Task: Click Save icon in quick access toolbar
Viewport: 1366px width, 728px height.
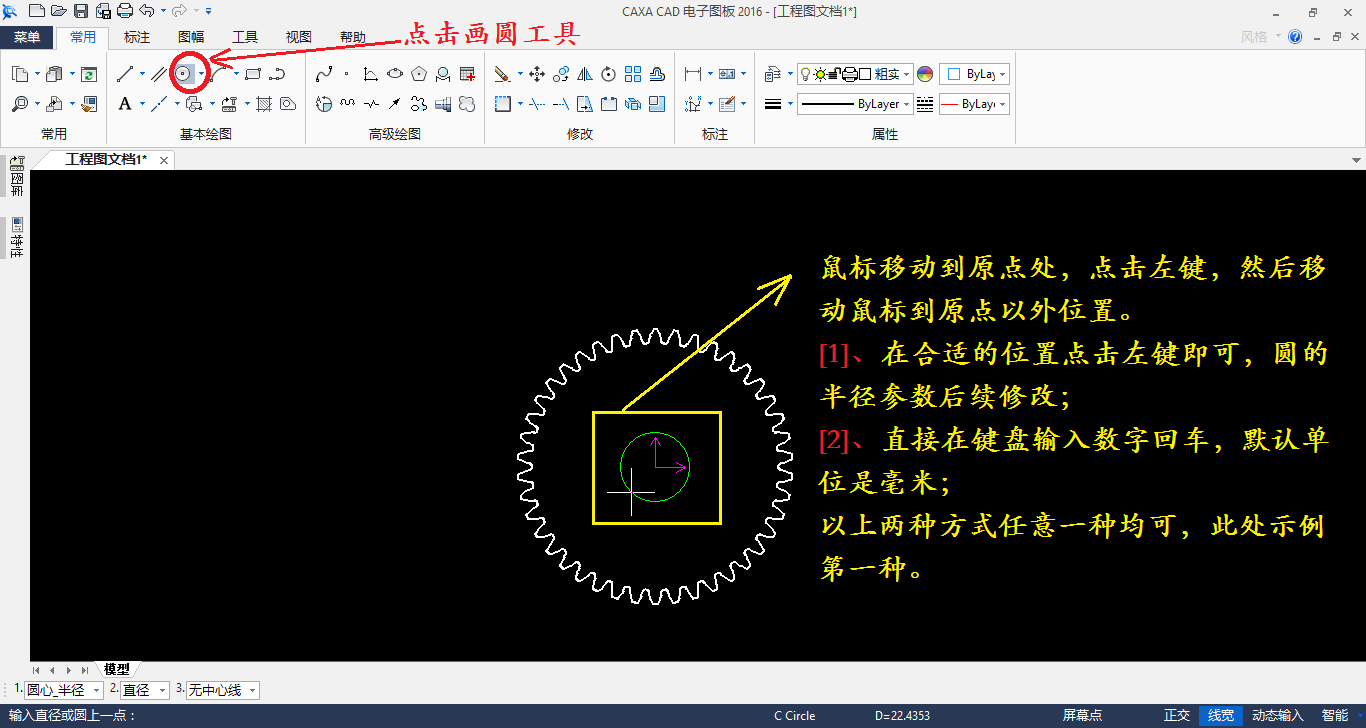Action: pos(80,11)
